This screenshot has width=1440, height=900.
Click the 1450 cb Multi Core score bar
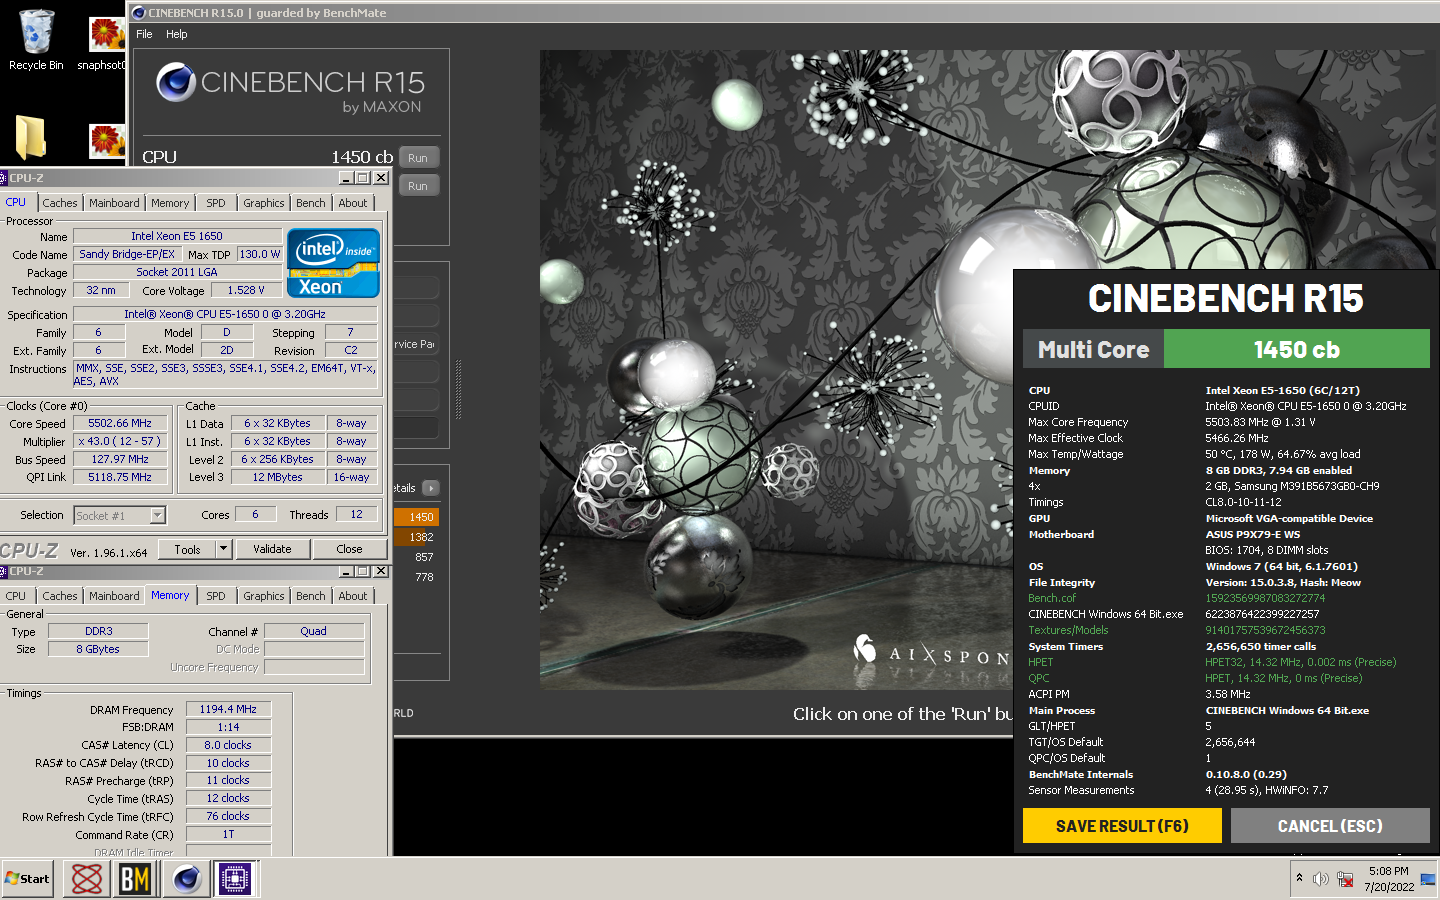tap(1296, 349)
